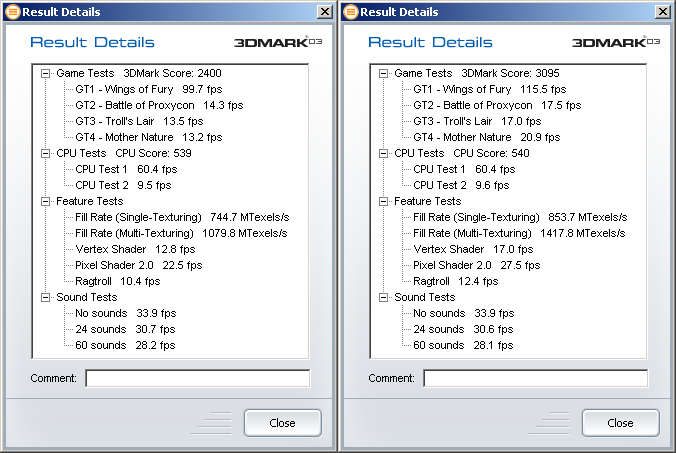
Task: Select GT3 Troll's Lair 13.5 fps
Action: click(x=139, y=121)
